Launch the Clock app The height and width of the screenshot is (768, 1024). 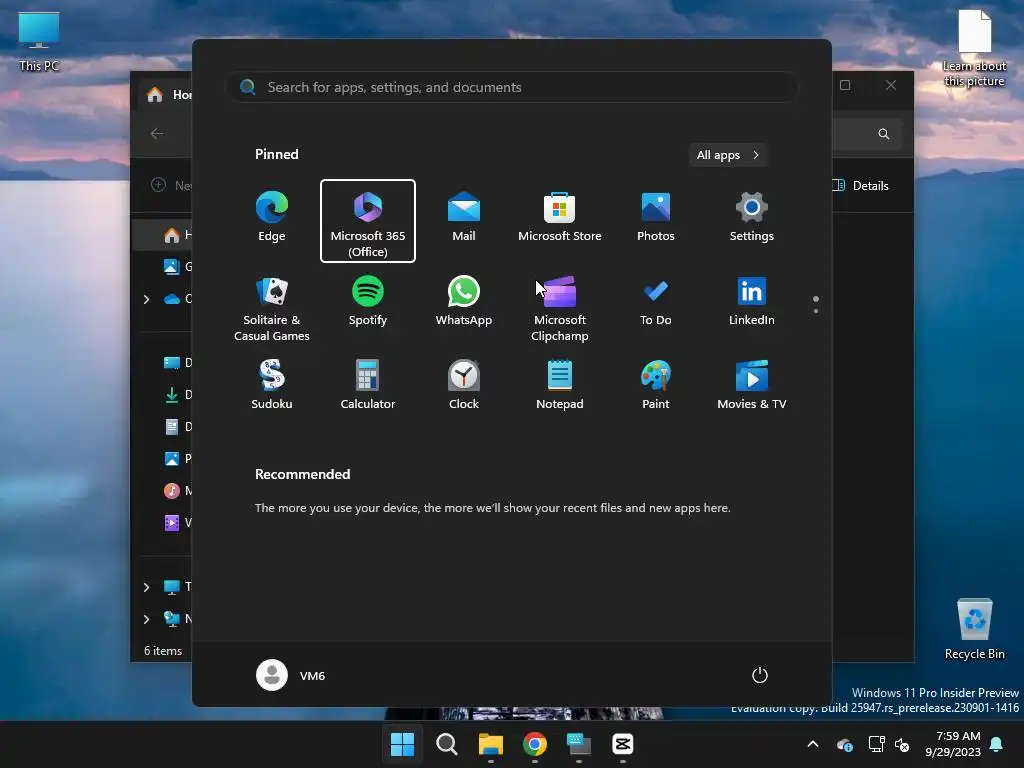coord(464,387)
